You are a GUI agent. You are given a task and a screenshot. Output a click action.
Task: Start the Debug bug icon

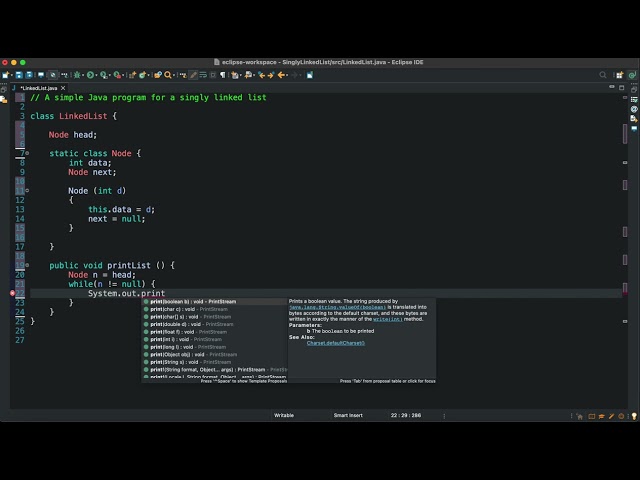(77, 75)
